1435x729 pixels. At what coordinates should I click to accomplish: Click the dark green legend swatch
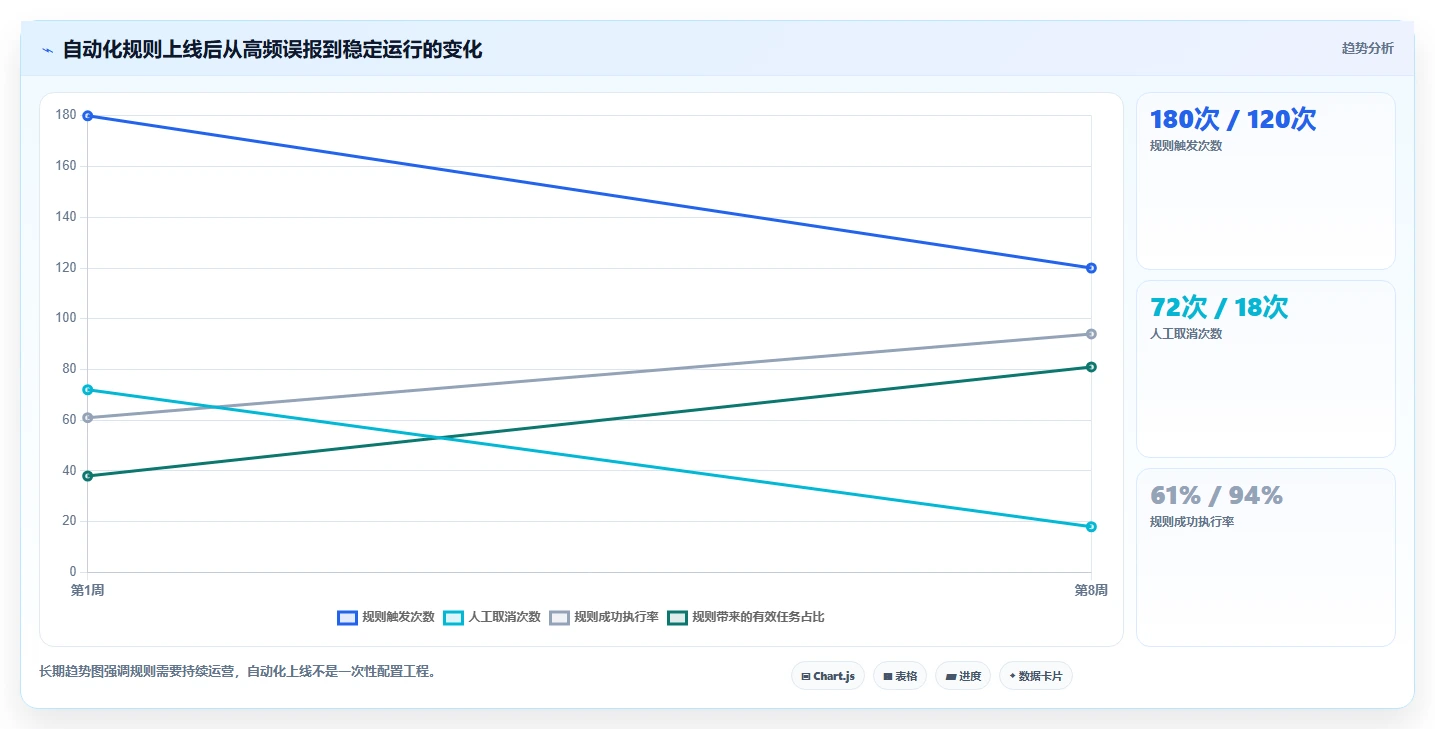(x=677, y=617)
